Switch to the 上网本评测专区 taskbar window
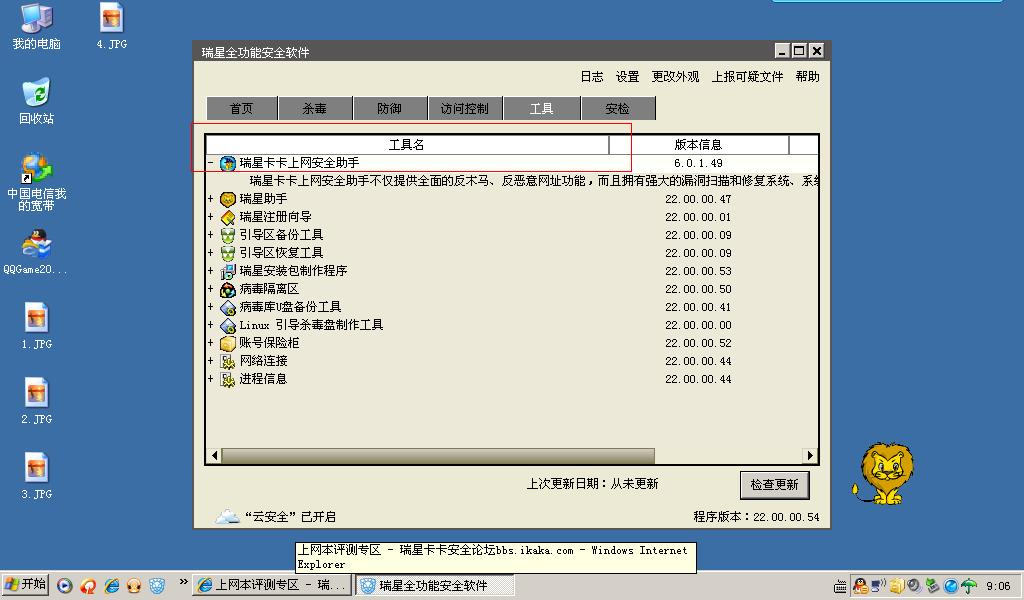The height and width of the screenshot is (600, 1024). coord(272,586)
